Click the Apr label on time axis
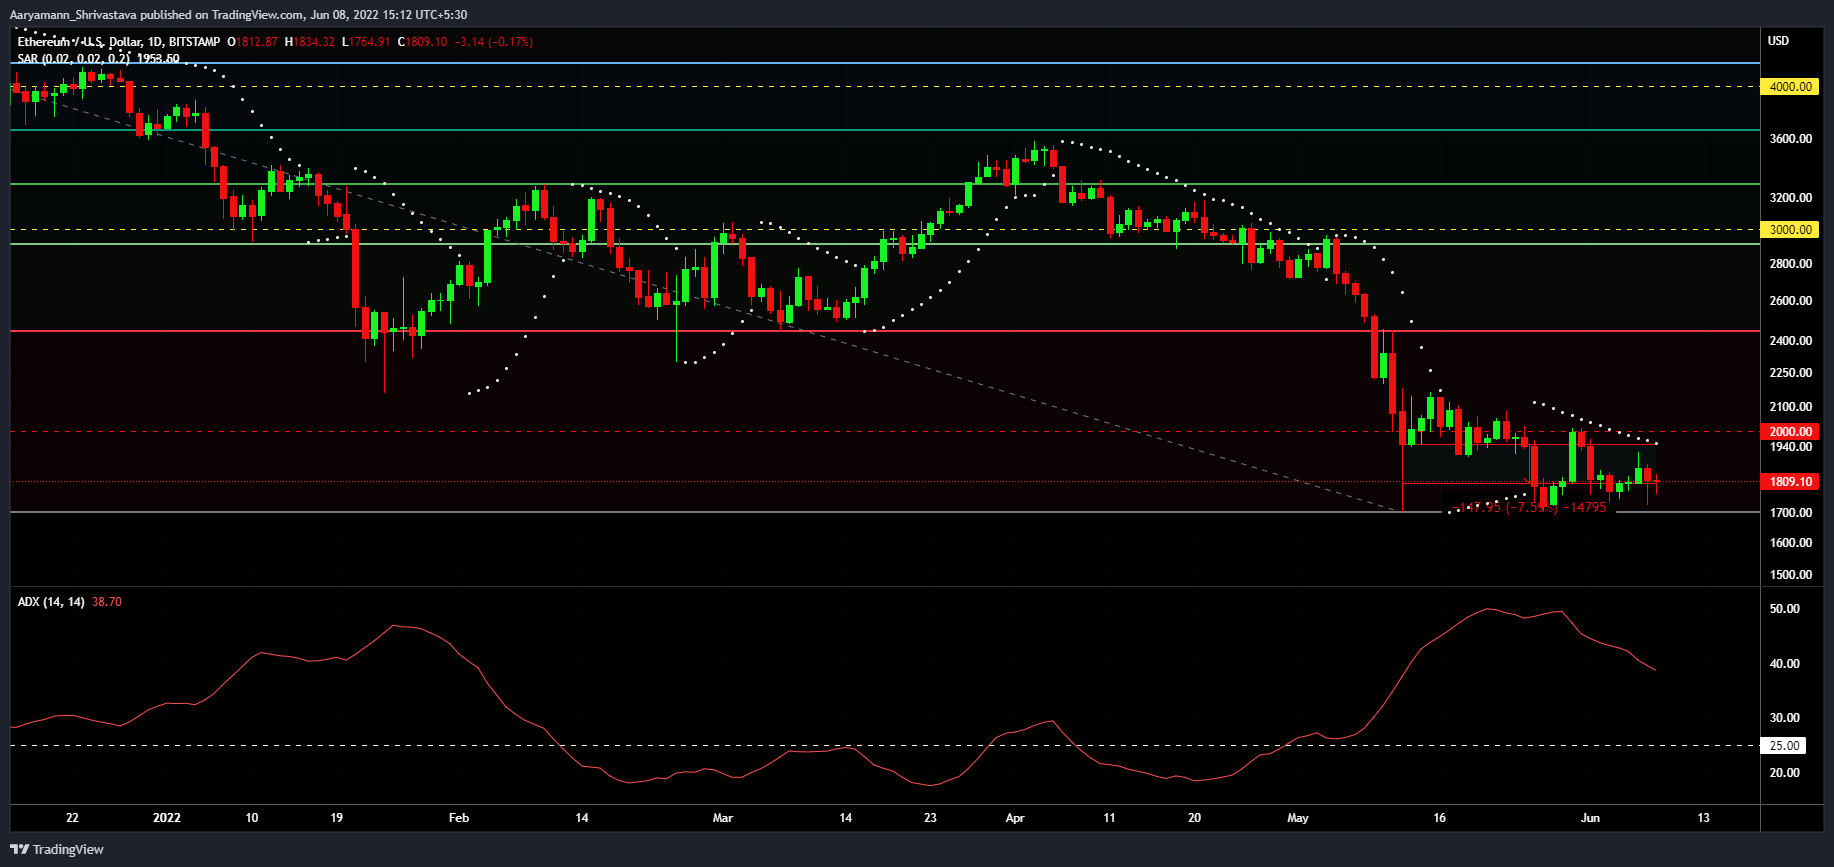1834x867 pixels. point(1015,818)
